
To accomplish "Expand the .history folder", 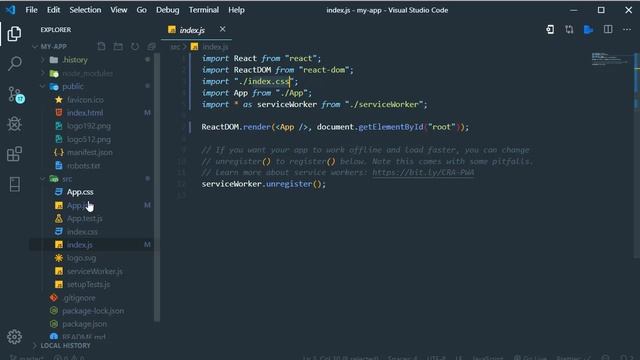I will (x=43, y=60).
